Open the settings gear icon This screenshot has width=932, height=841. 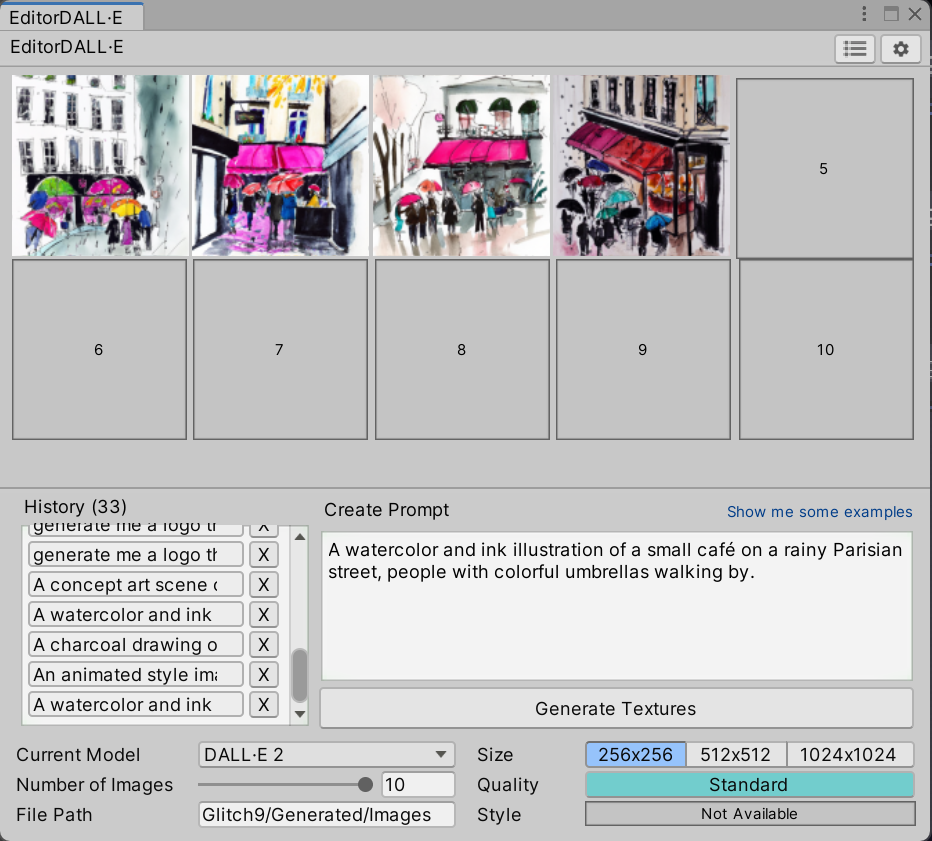click(x=900, y=49)
